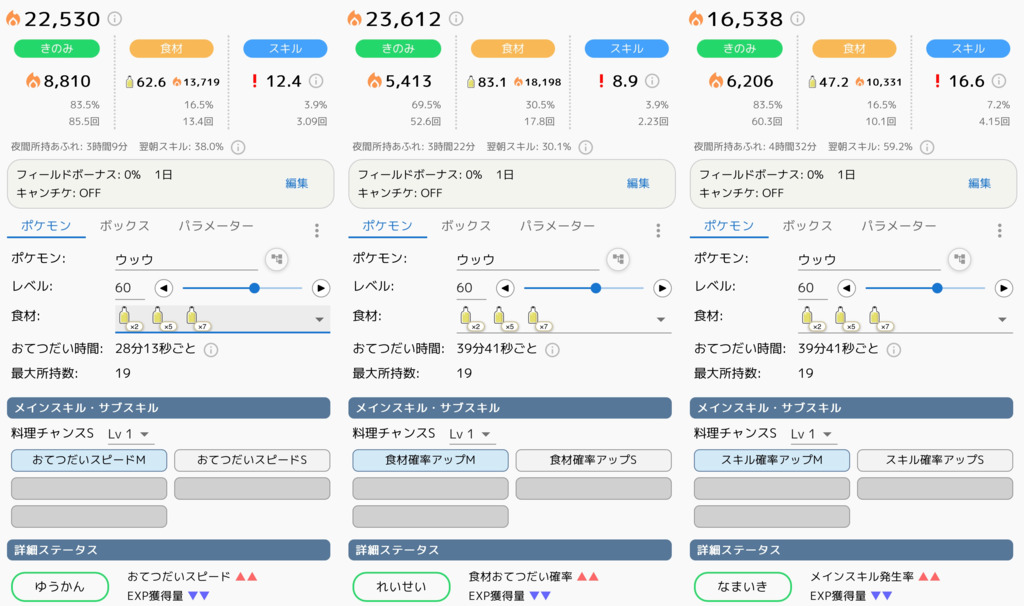Click info icon next to 22,530 total
This screenshot has height=606, width=1024.
click(x=114, y=18)
